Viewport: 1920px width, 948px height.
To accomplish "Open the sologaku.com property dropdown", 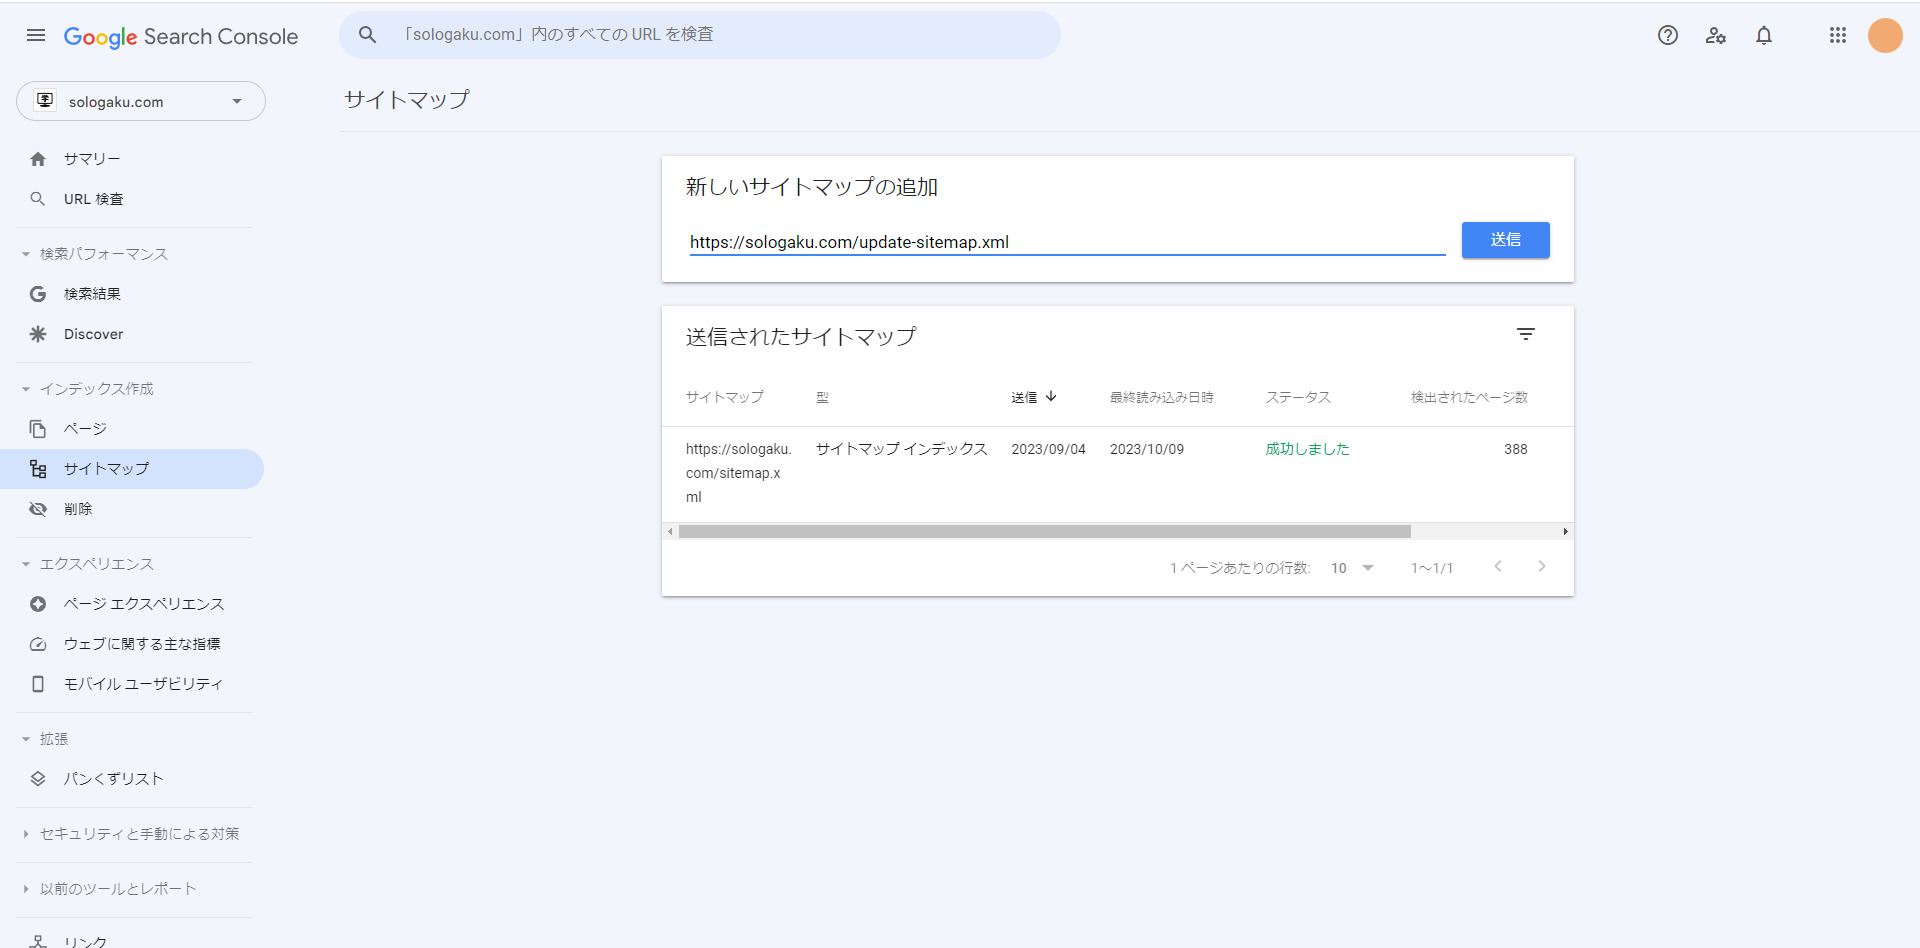I will tap(141, 102).
